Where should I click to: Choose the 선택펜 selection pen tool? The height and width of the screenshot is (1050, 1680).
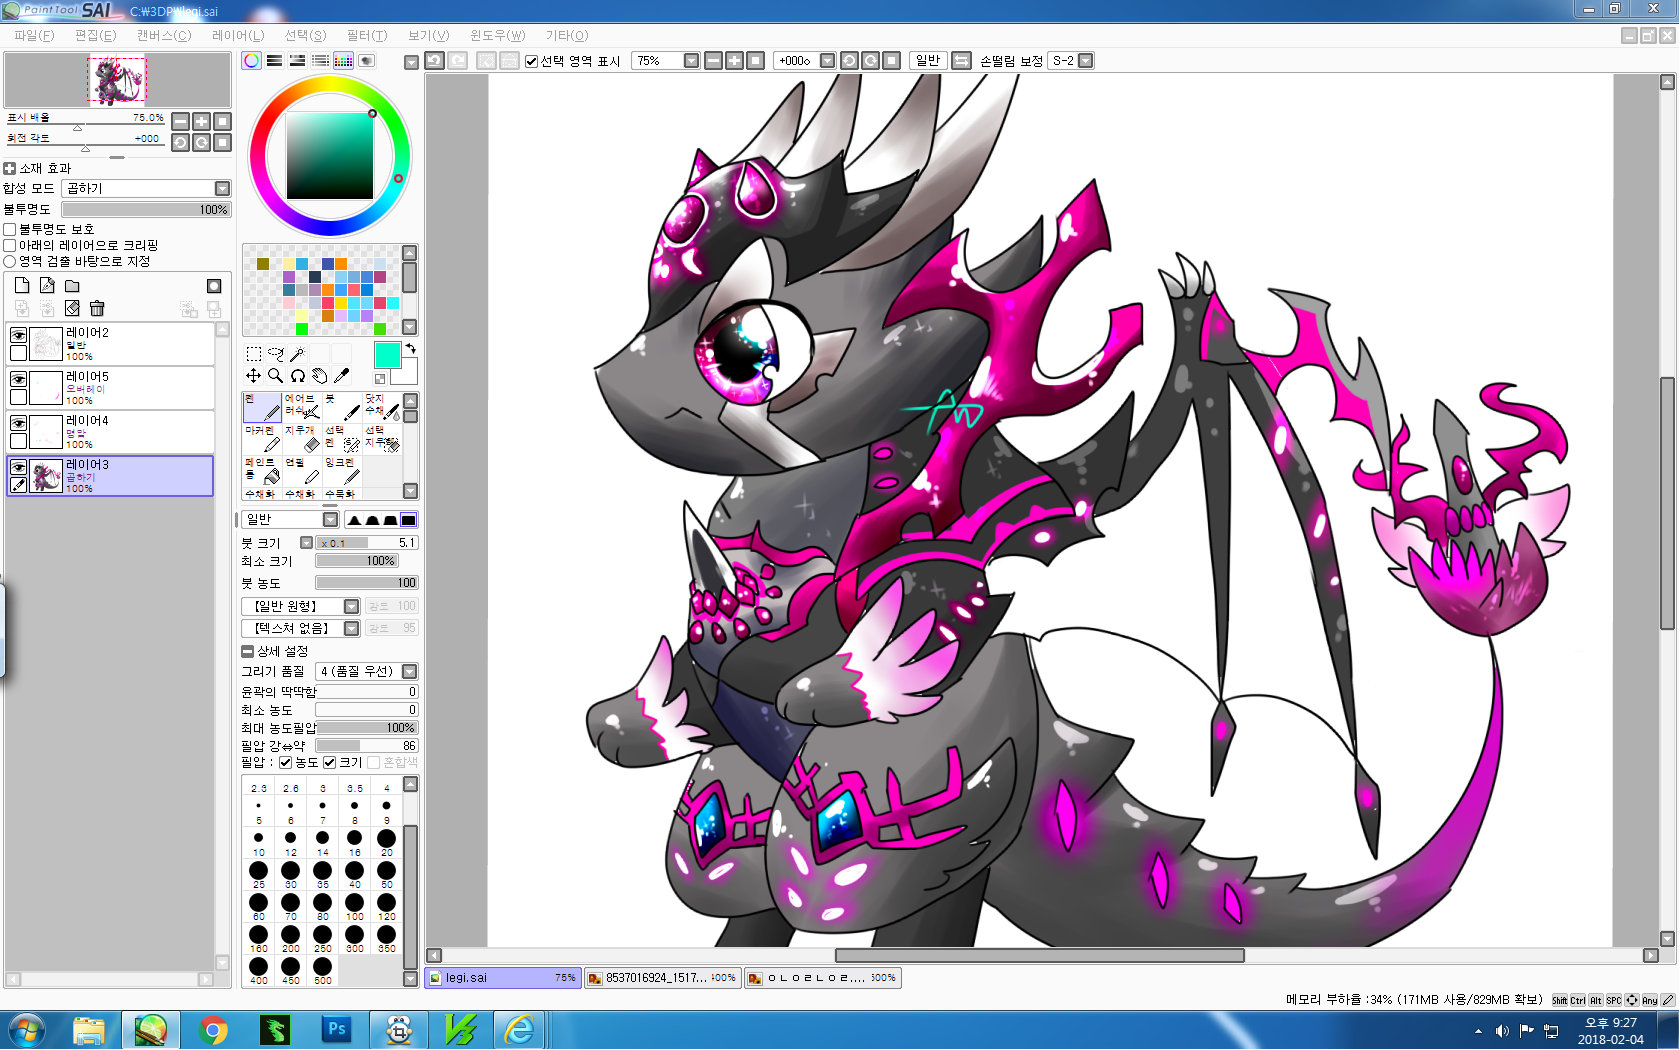pos(342,439)
